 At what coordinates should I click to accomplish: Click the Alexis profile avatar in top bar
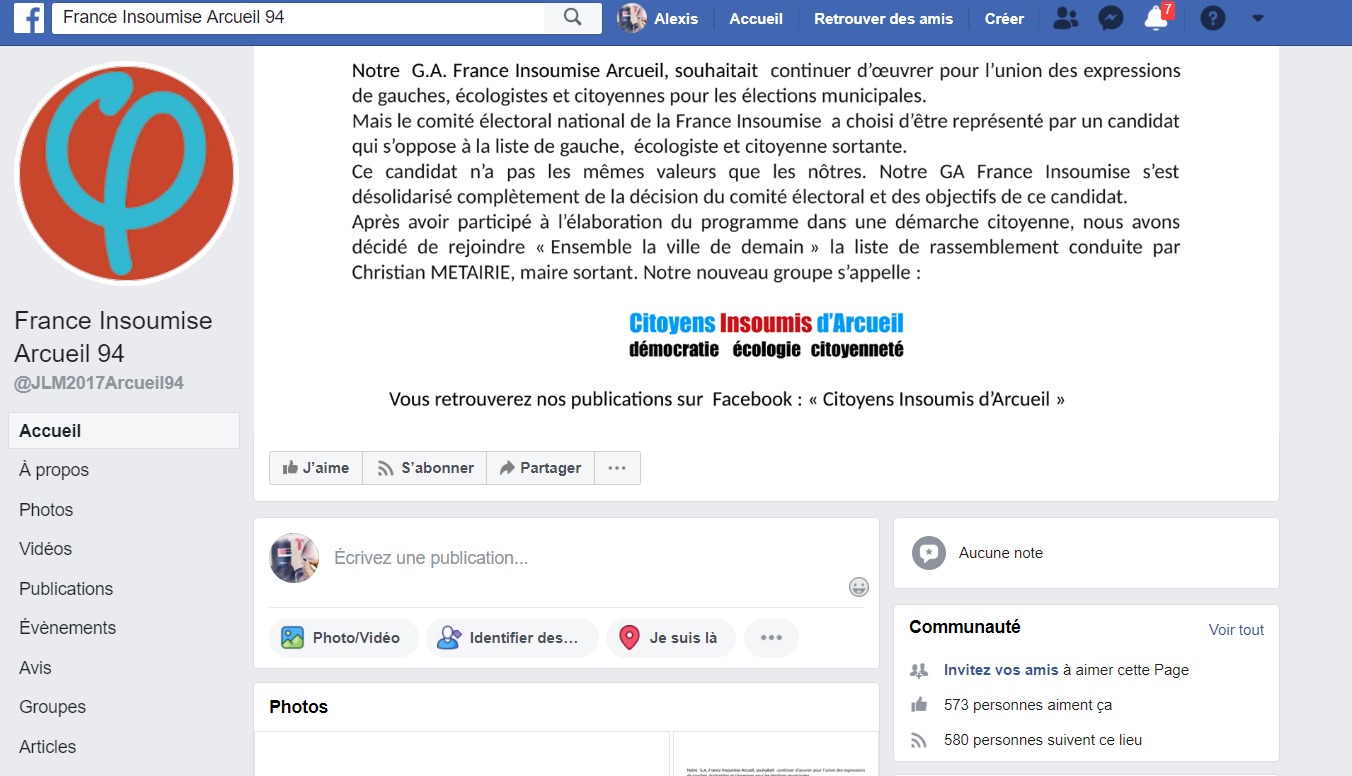click(632, 18)
